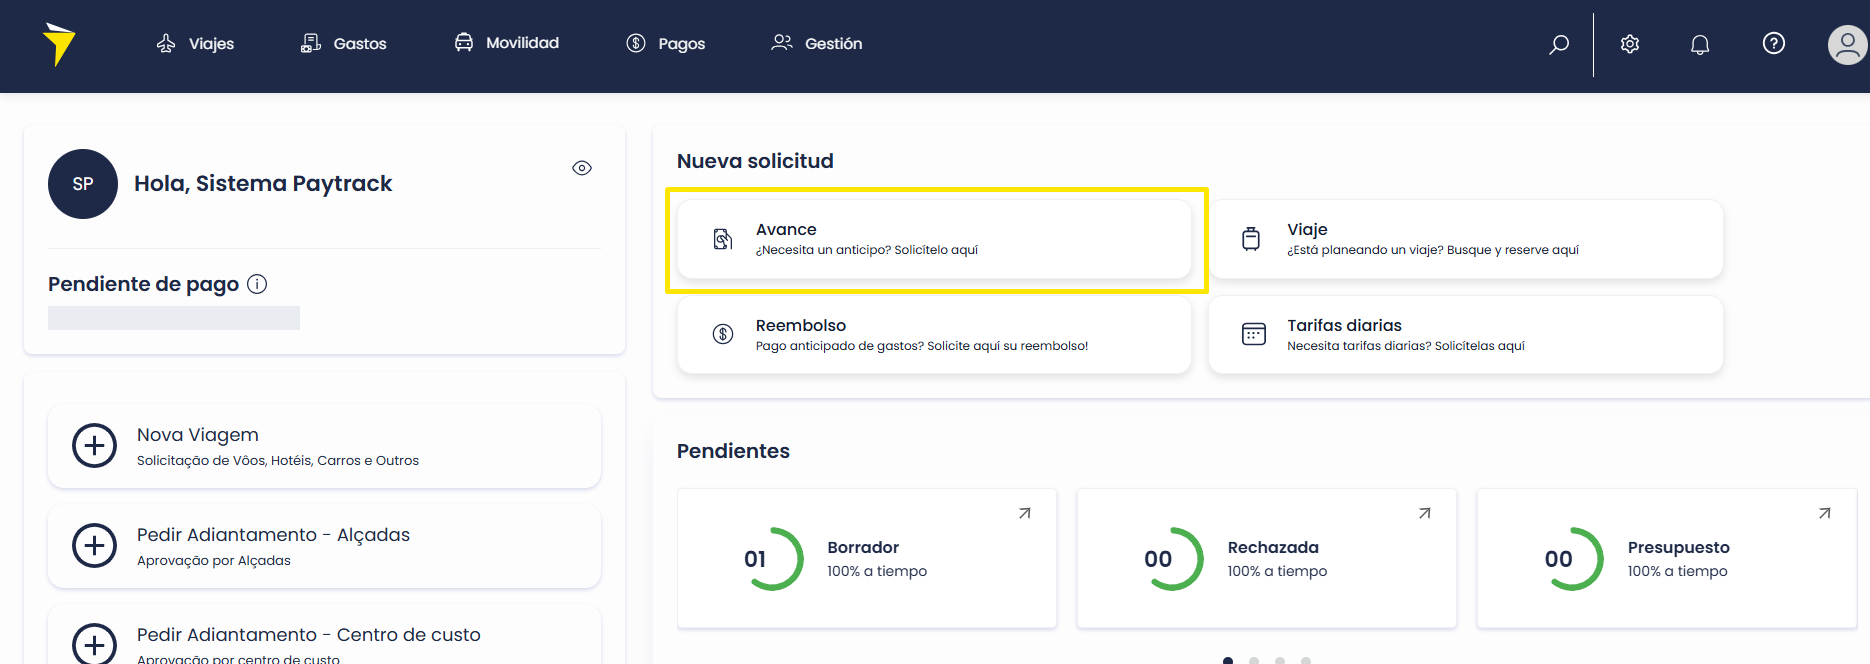Toggle balance visibility eye icon
1870x664 pixels.
[582, 168]
